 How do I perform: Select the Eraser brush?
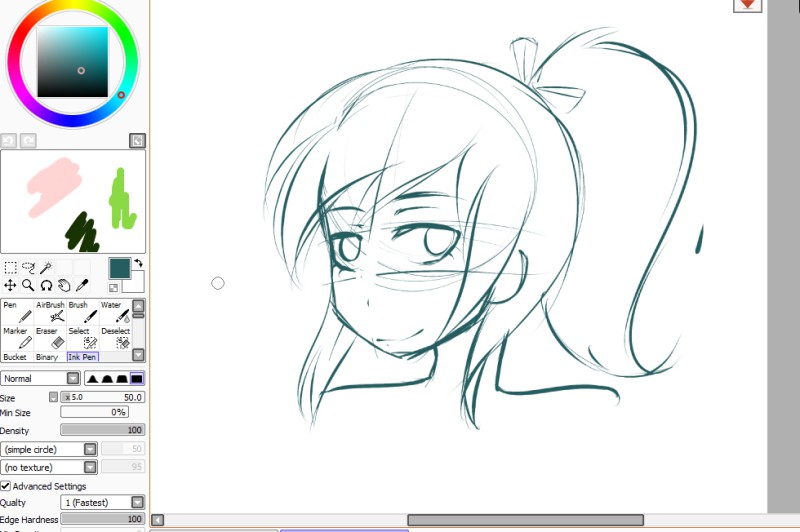click(x=50, y=338)
